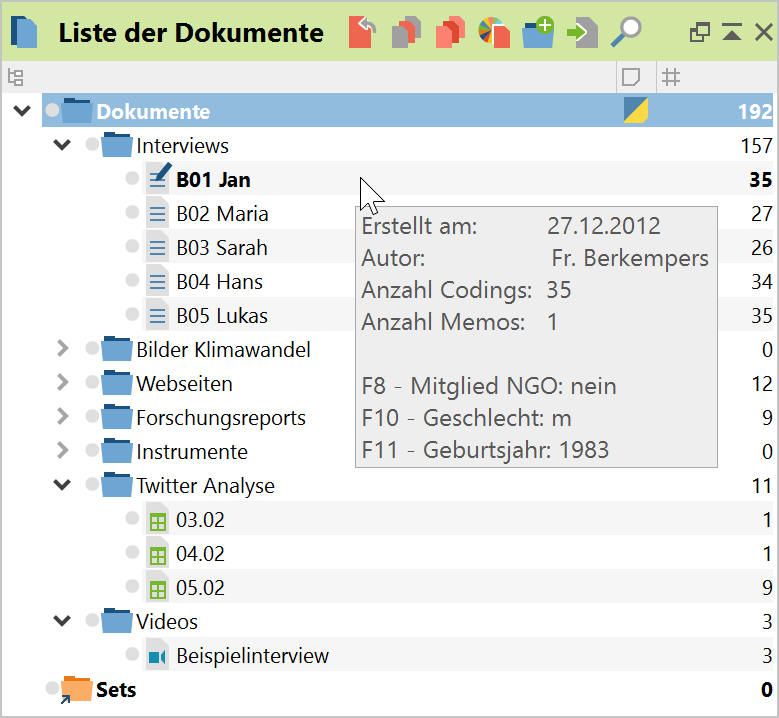Collapse the Dokumente root node
Viewport: 779px width, 718px height.
(x=22, y=110)
